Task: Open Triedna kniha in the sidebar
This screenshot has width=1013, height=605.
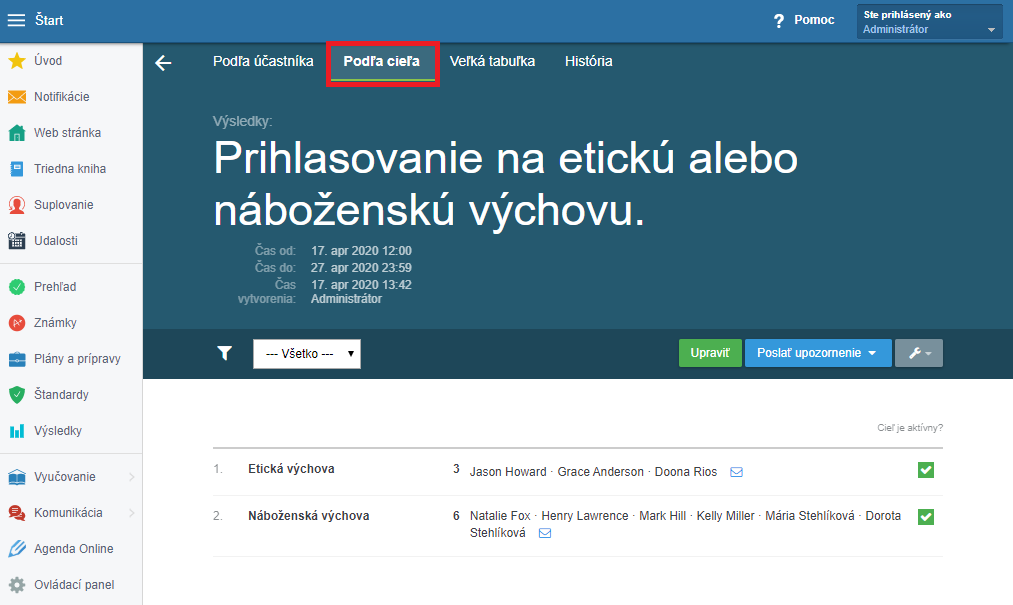Action: (71, 169)
